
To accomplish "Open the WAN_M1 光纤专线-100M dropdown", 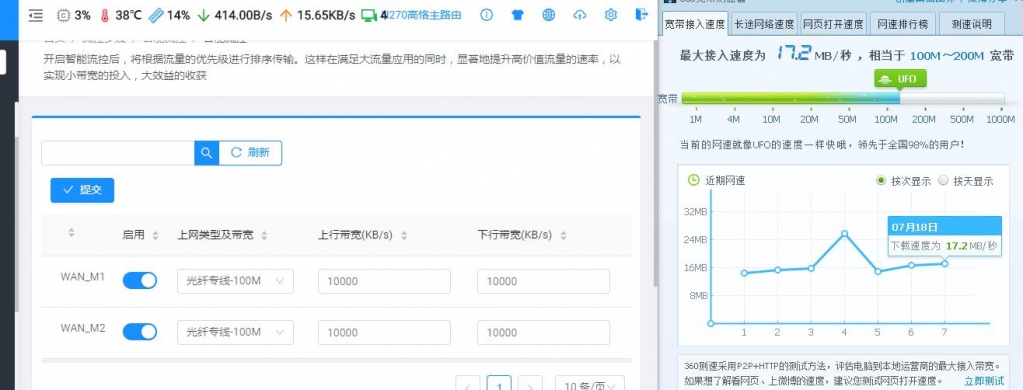I will [235, 281].
